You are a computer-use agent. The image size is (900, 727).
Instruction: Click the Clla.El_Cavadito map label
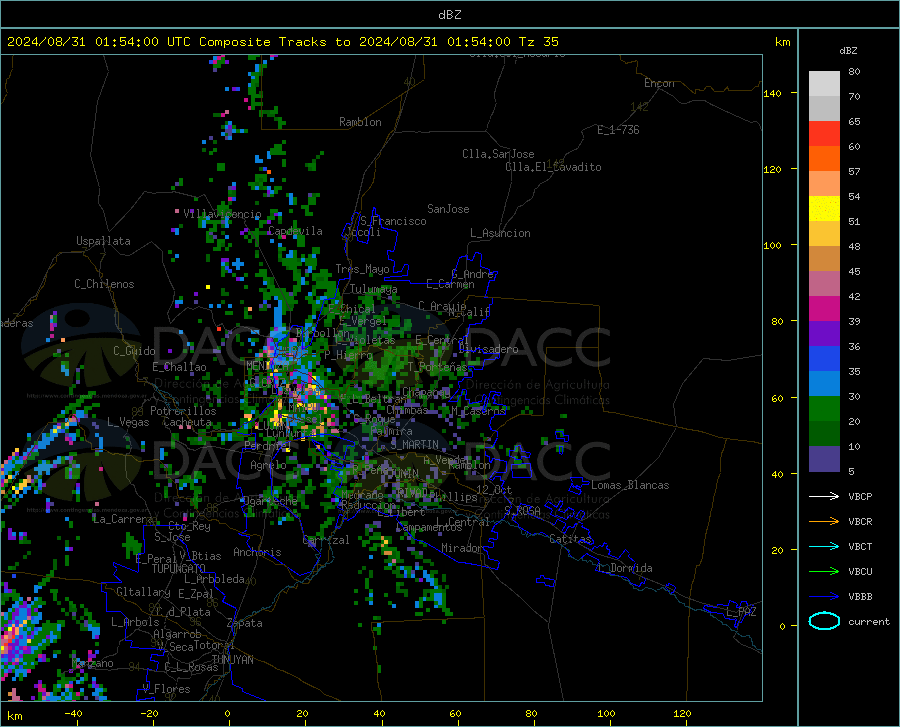pos(553,167)
